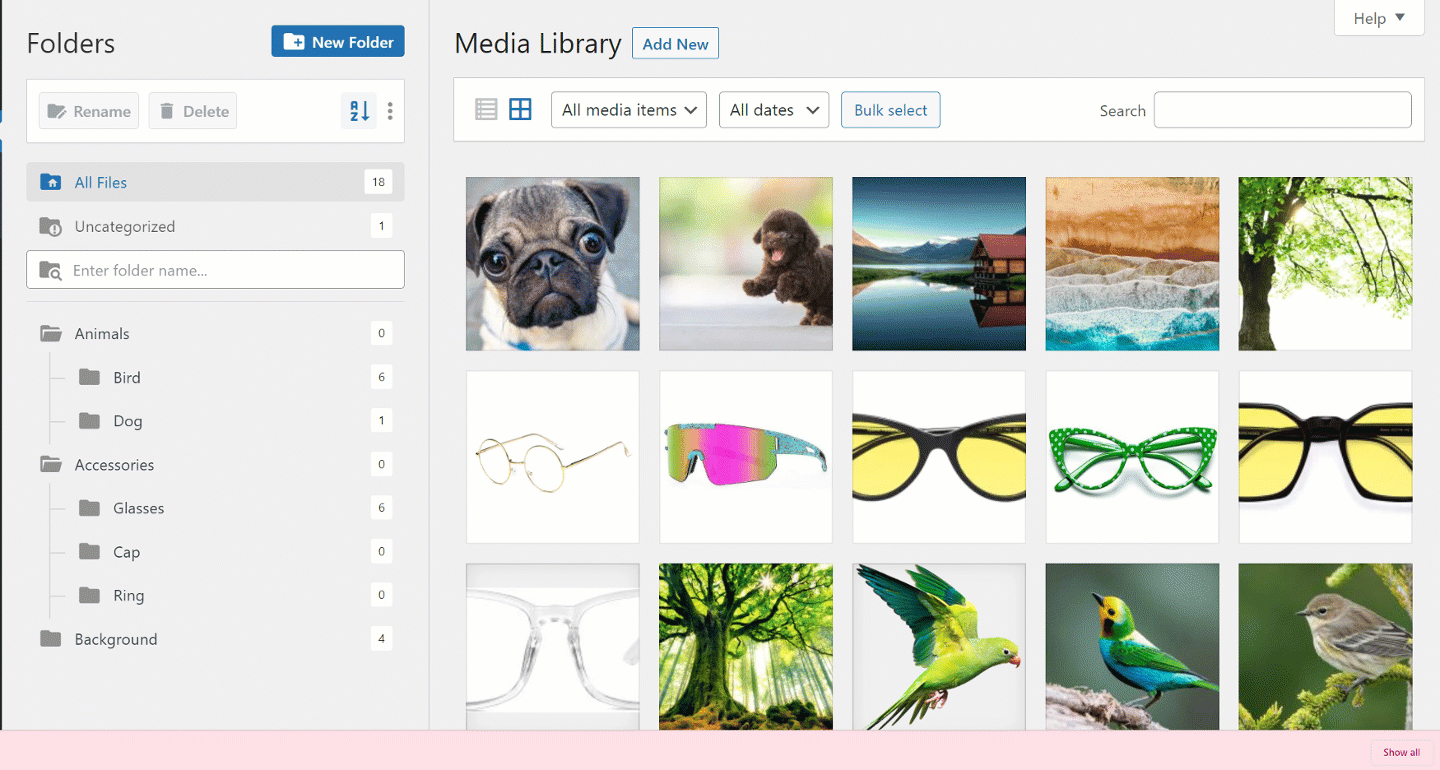Select the Ring subfolder label
Image resolution: width=1440 pixels, height=770 pixels.
(x=129, y=595)
